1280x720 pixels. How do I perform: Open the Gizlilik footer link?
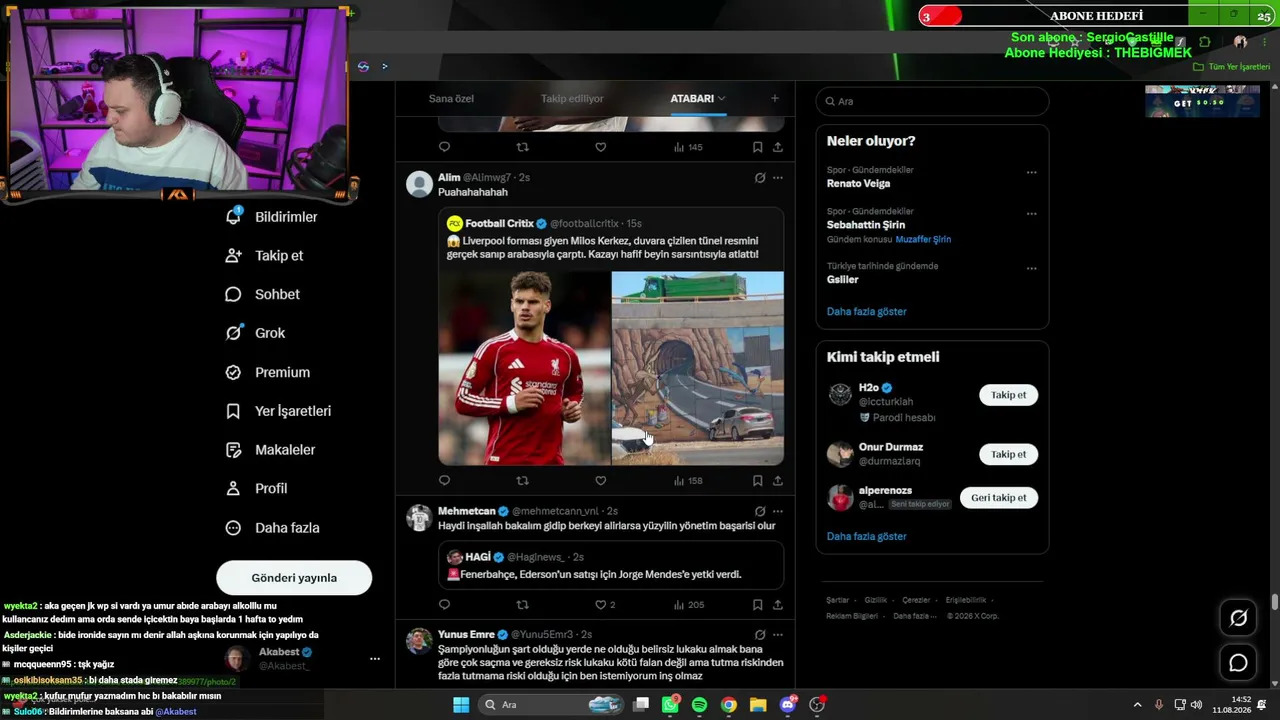point(875,600)
